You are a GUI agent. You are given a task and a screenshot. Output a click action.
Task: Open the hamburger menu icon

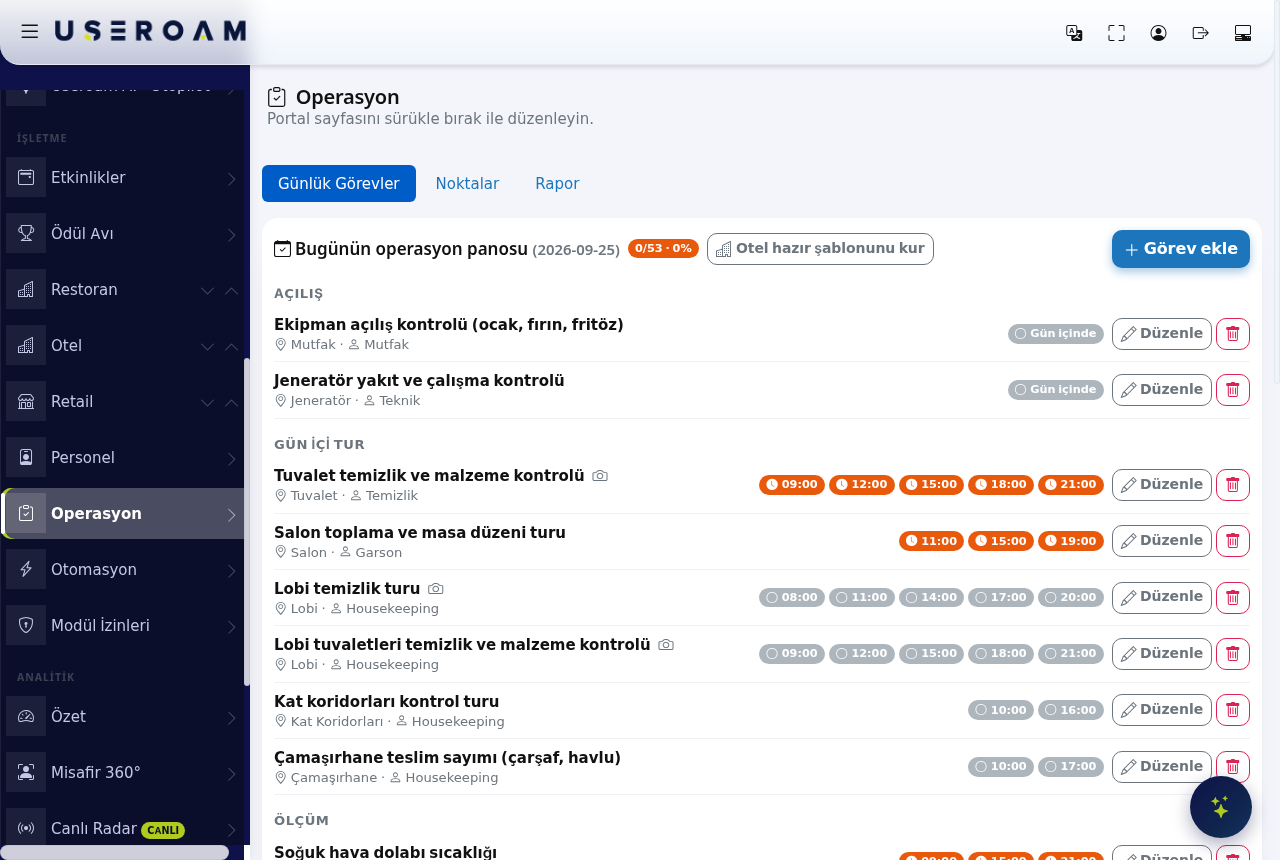point(29,32)
